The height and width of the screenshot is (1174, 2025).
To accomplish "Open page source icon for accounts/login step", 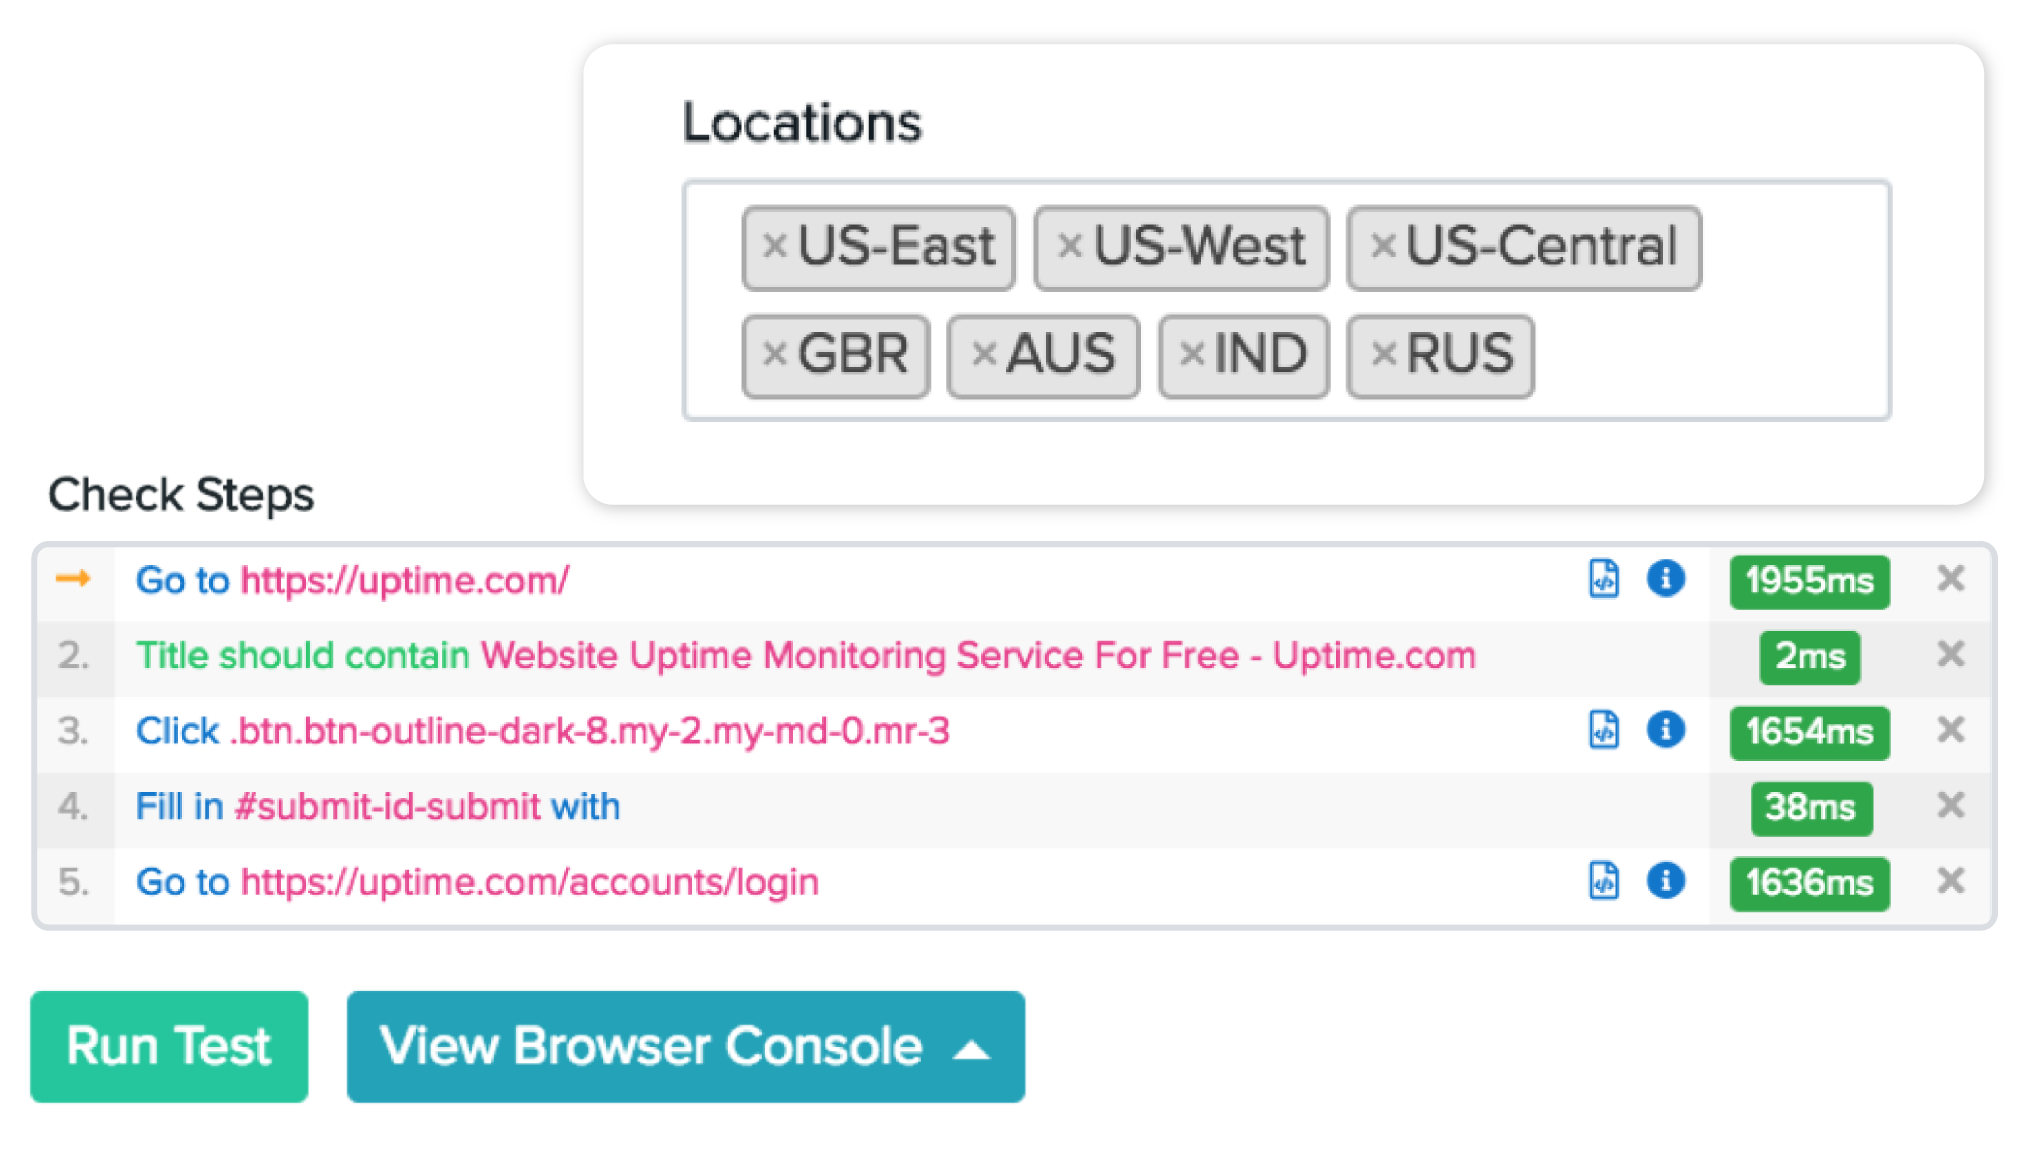I will (1604, 880).
